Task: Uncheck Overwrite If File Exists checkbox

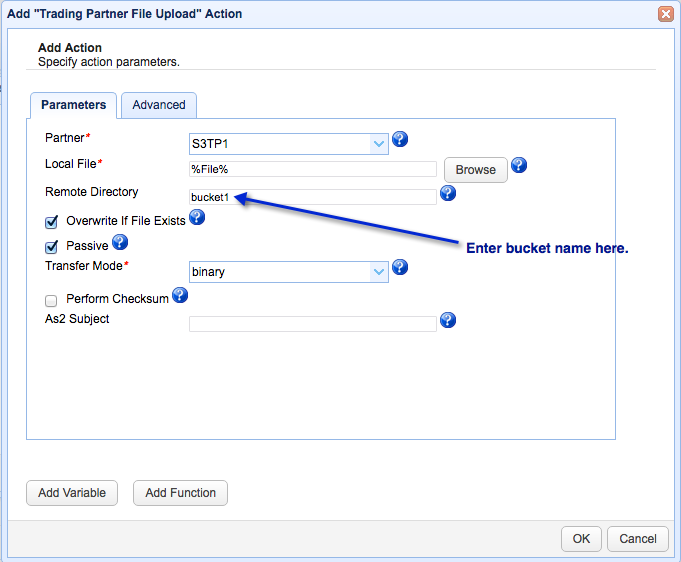Action: pyautogui.click(x=51, y=222)
